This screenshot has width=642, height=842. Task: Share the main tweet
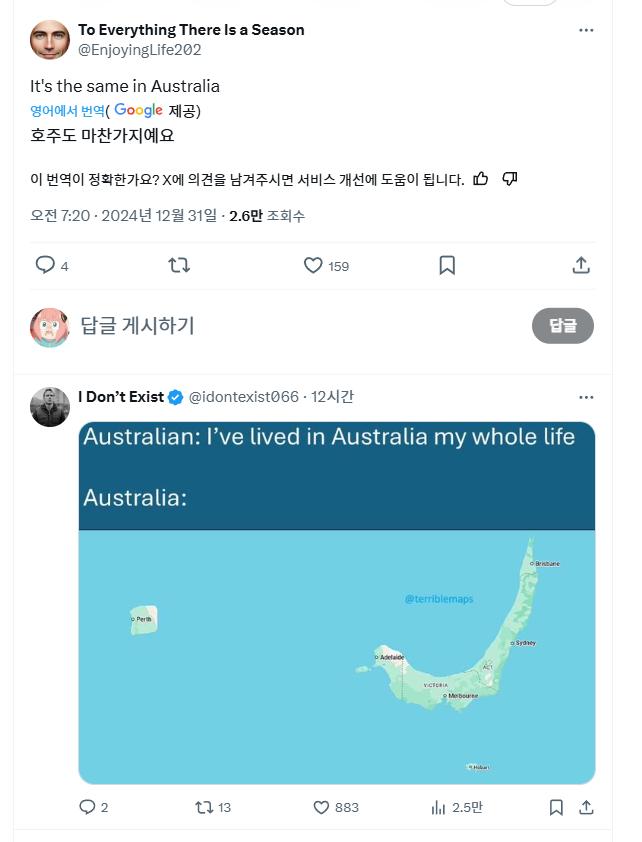(x=581, y=265)
